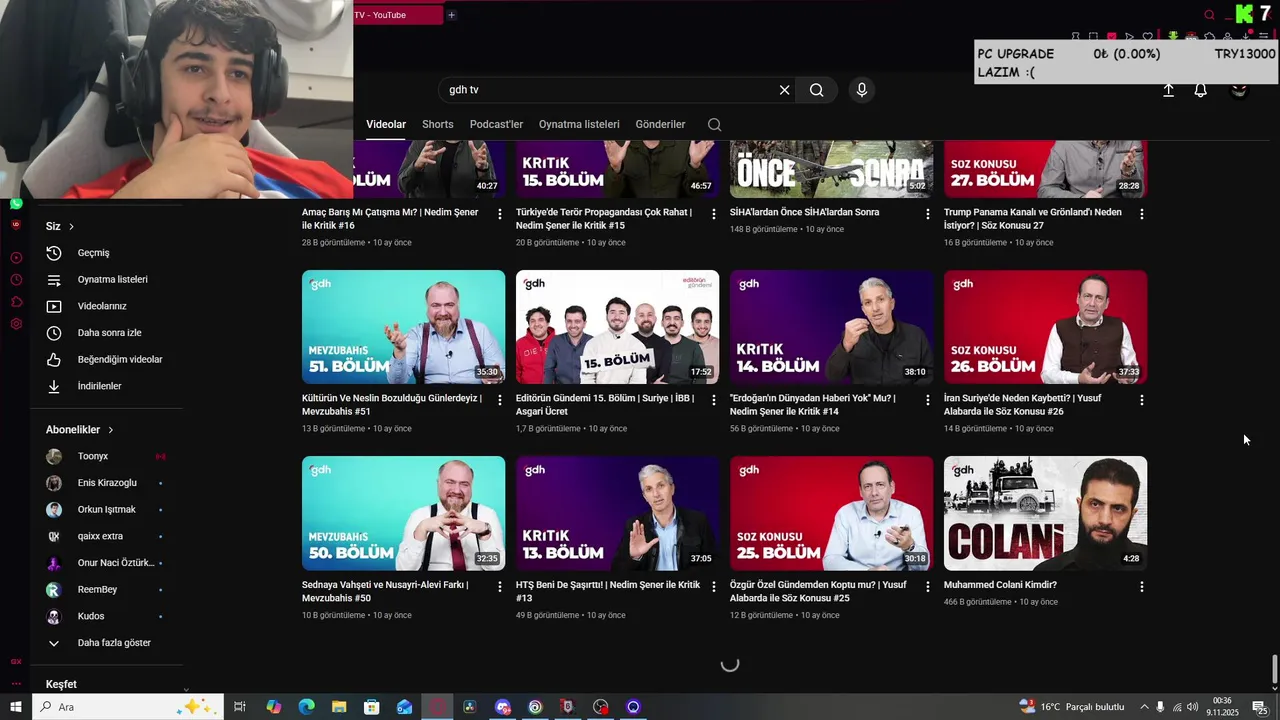The image size is (1280, 720).
Task: Open the YouTube upload/create icon
Action: point(1168,90)
